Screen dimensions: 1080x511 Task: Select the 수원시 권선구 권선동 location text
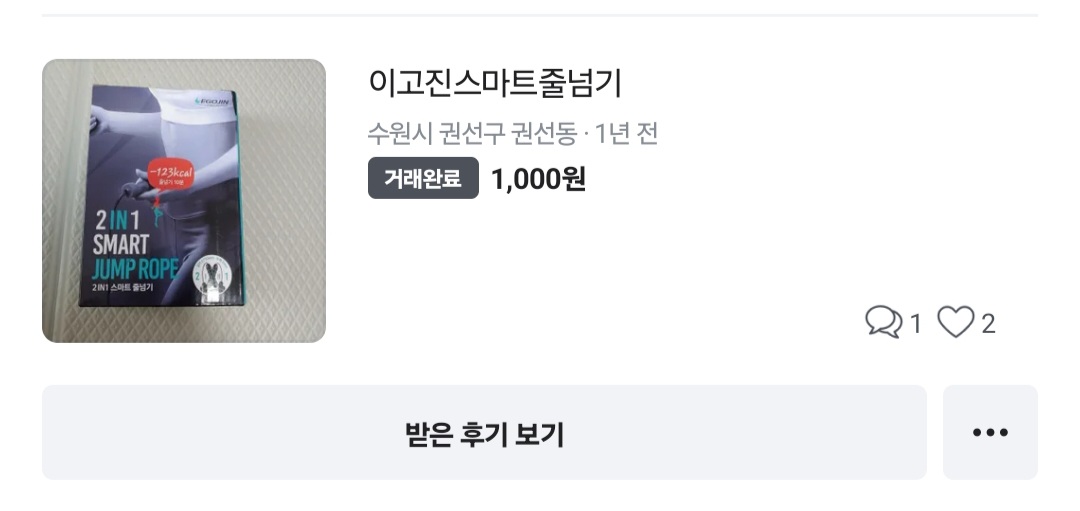click(x=472, y=133)
